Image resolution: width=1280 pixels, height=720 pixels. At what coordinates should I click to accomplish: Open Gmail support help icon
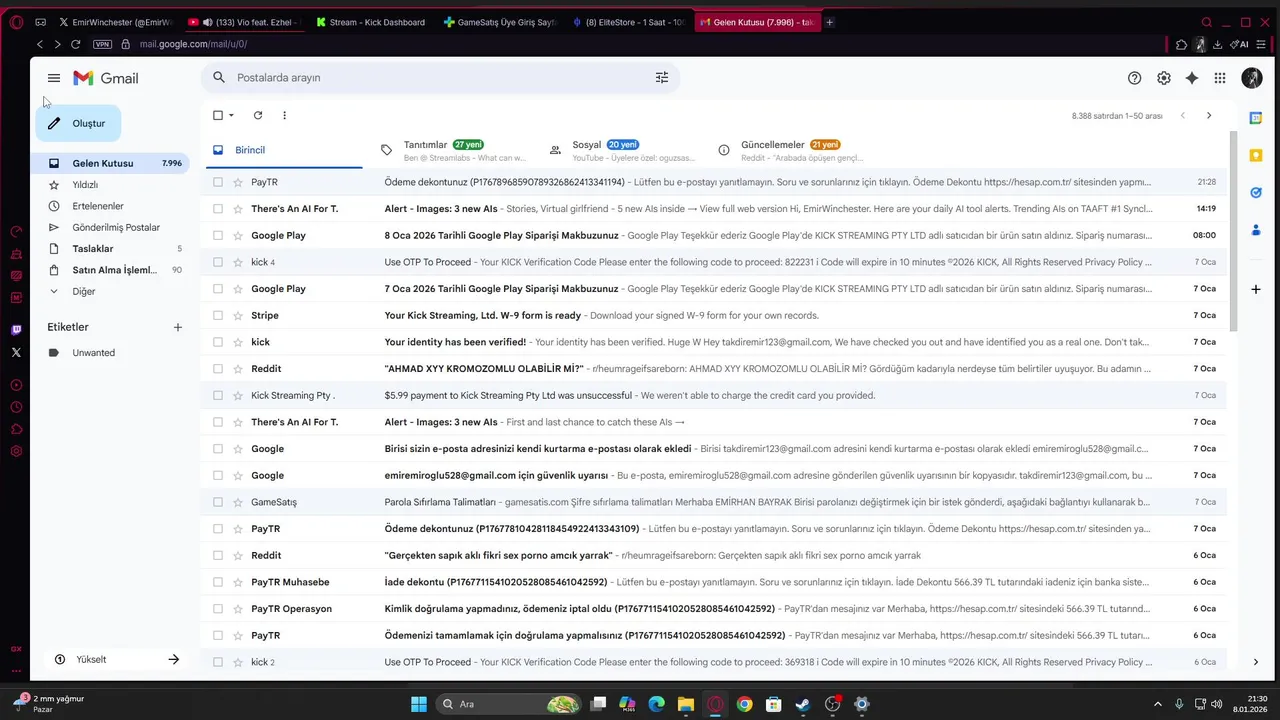[x=1134, y=78]
